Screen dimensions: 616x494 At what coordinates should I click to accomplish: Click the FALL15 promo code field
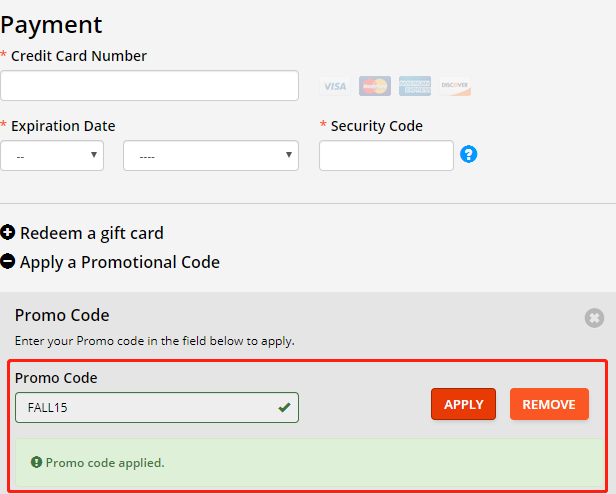pyautogui.click(x=157, y=408)
